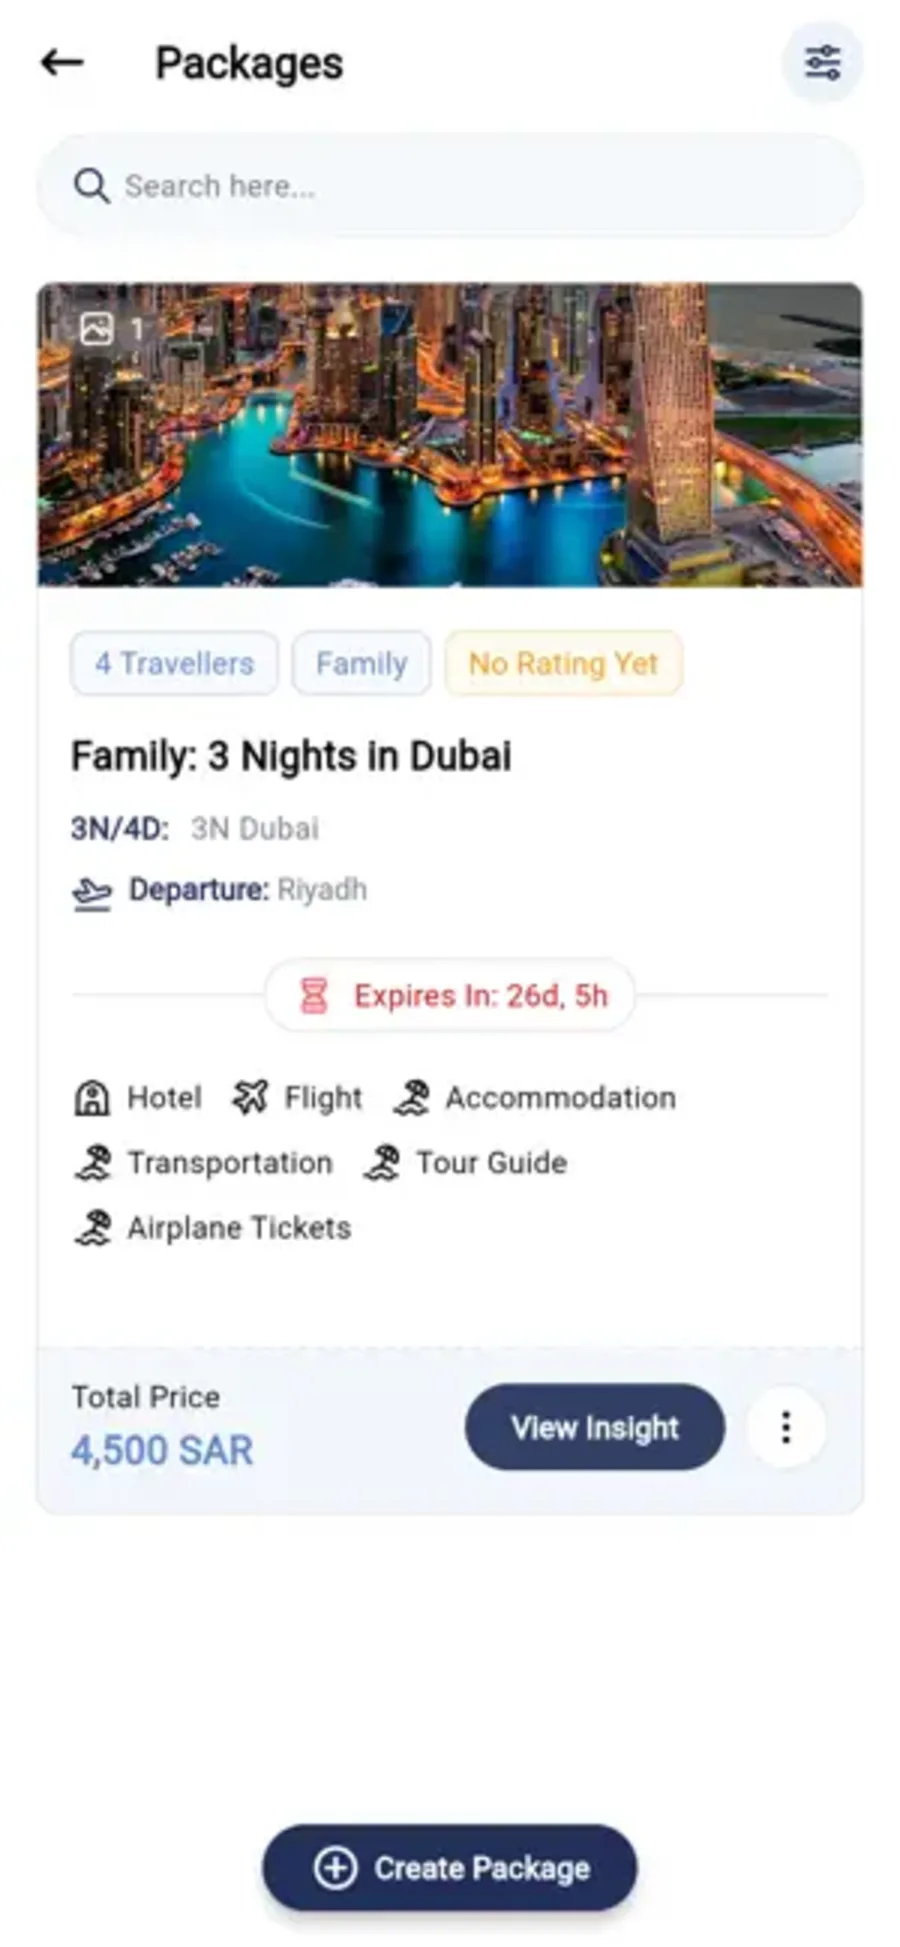
Task: Click the Expires In: 26d, 5h badge
Action: click(450, 995)
